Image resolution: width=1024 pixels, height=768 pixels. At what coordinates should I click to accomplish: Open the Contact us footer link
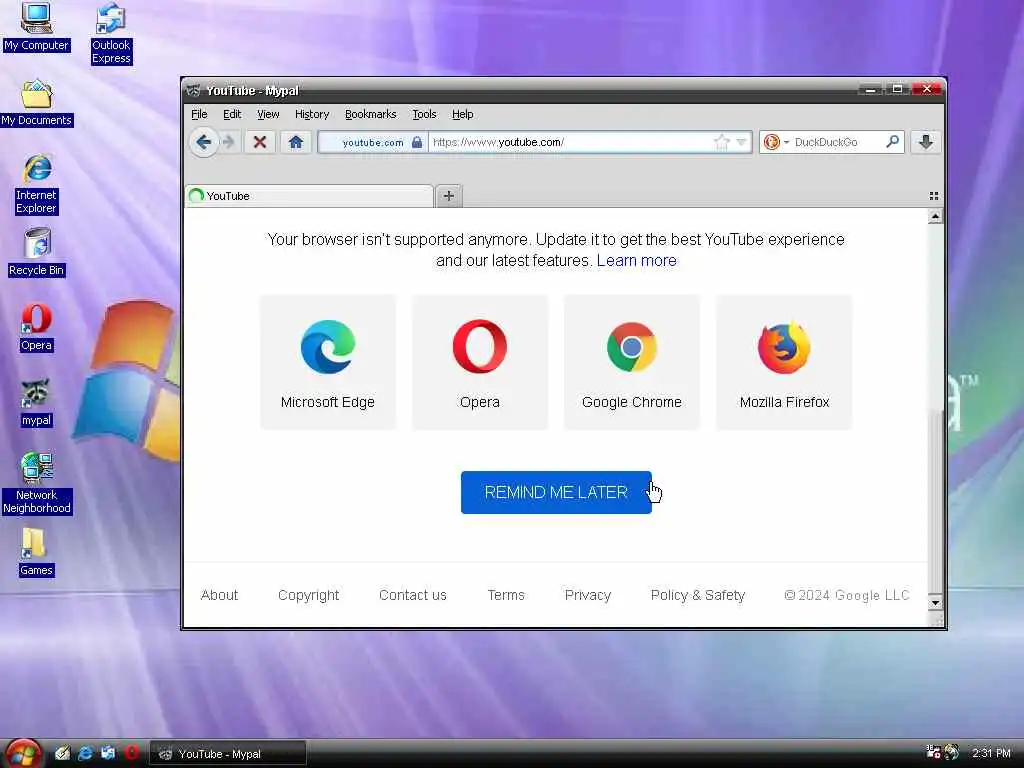tap(413, 595)
